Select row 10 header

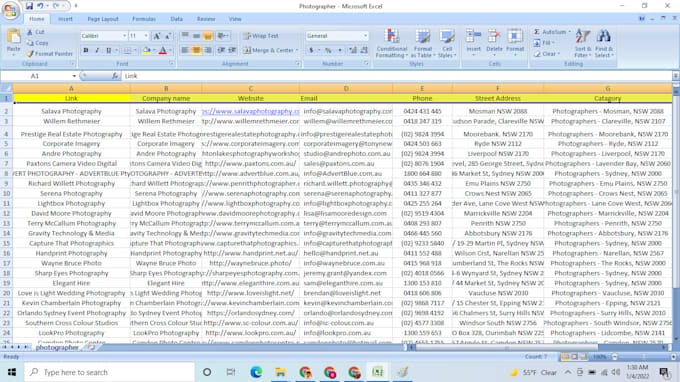[6, 193]
